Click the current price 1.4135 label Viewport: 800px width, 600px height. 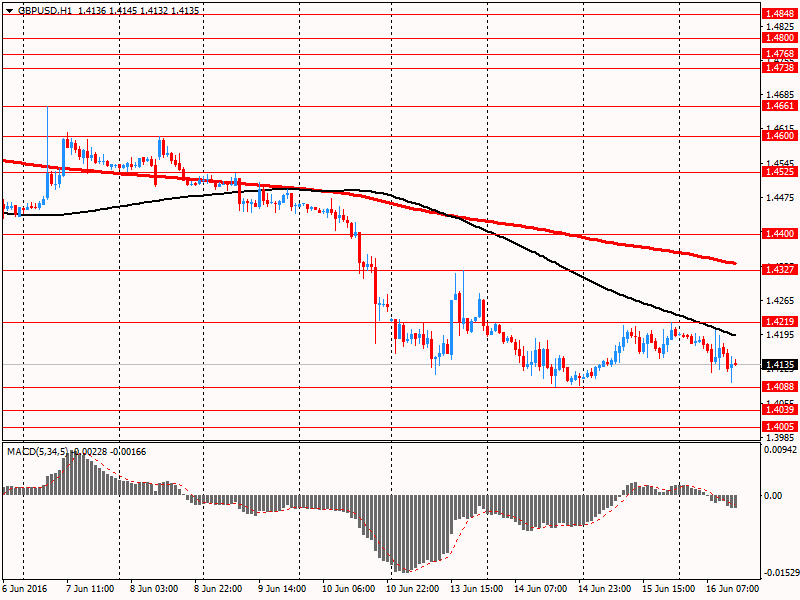780,365
